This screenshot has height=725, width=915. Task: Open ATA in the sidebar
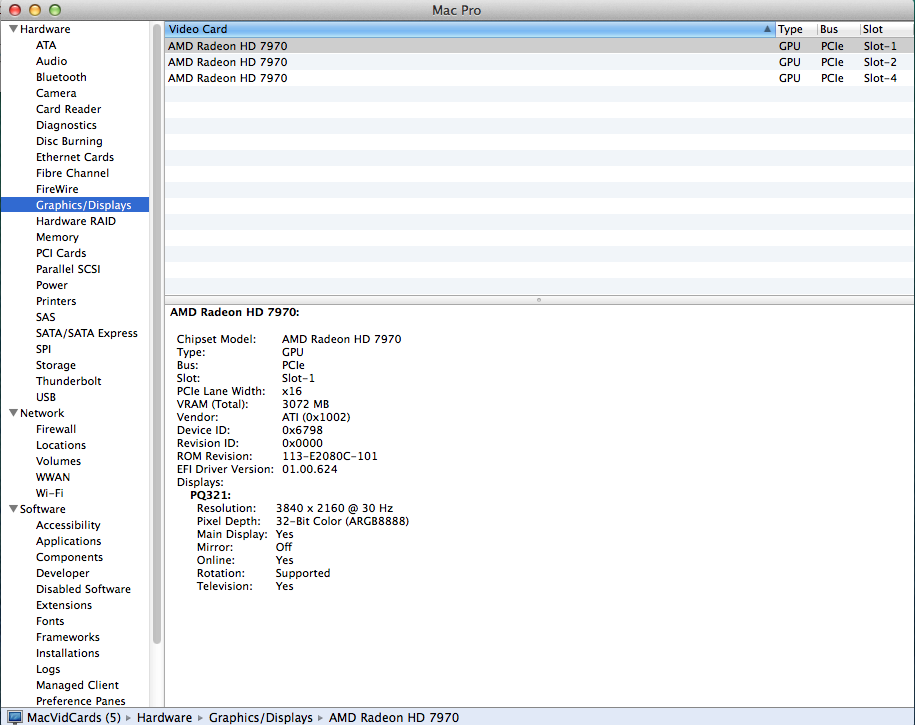point(46,45)
